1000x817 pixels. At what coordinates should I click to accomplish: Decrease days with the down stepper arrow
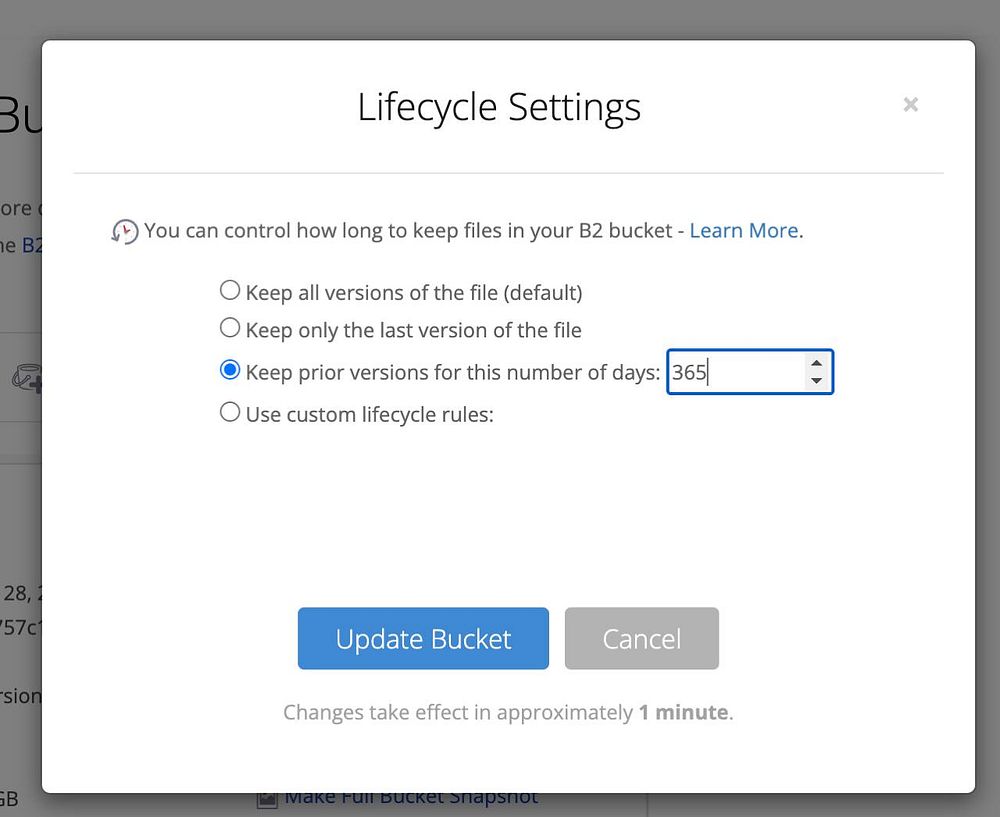point(816,381)
